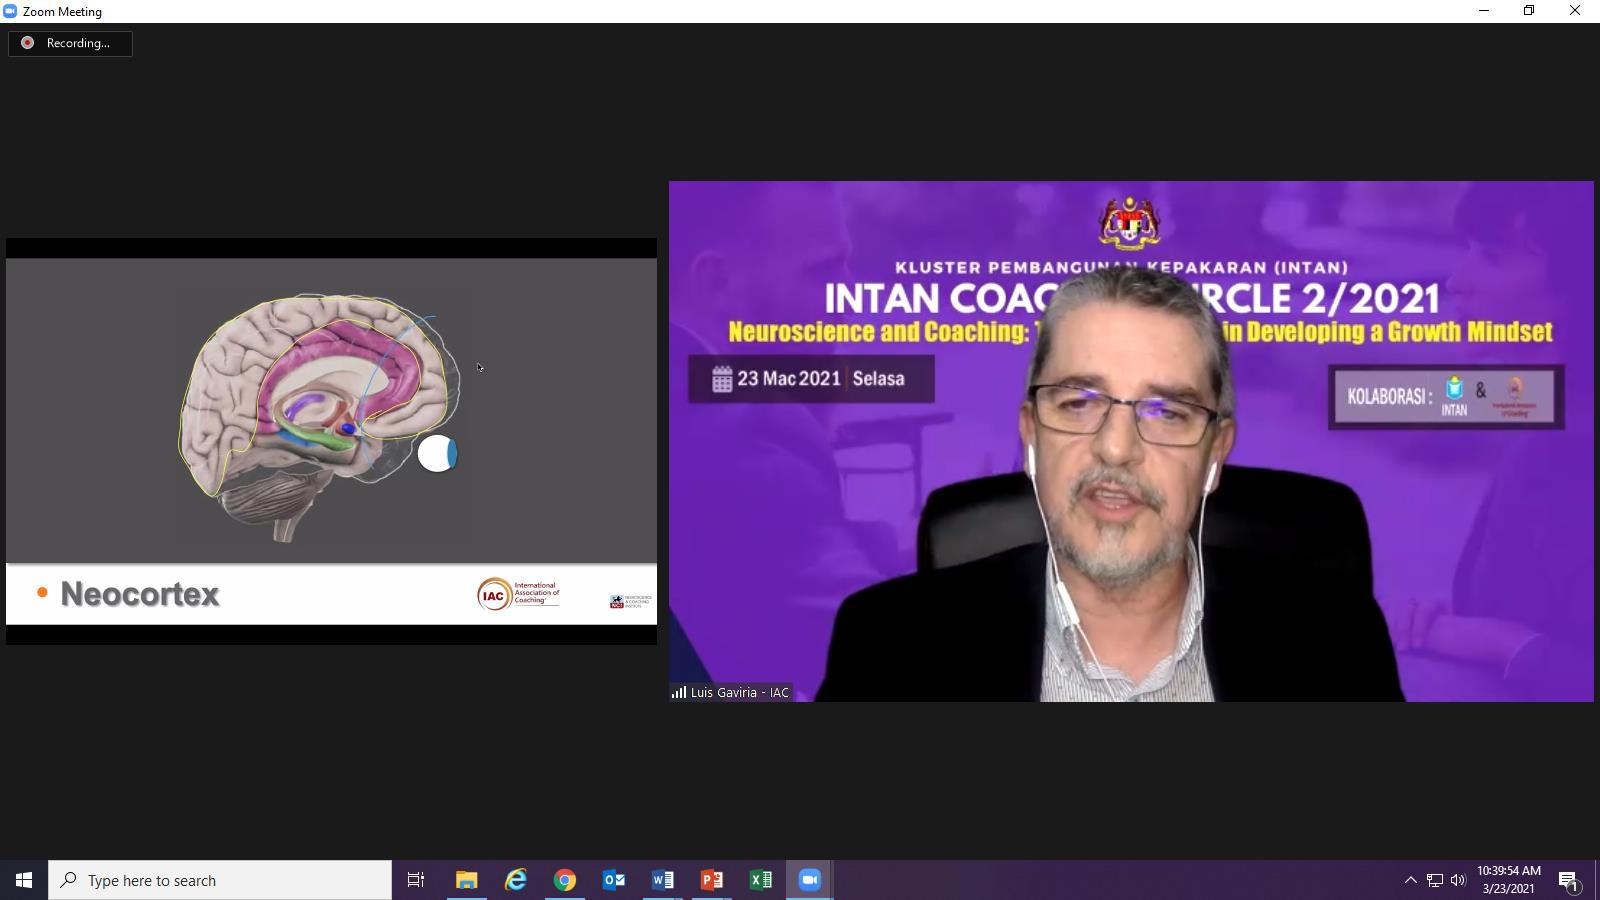This screenshot has width=1600, height=900.
Task: Launch Internet Explorer from taskbar
Action: click(516, 880)
